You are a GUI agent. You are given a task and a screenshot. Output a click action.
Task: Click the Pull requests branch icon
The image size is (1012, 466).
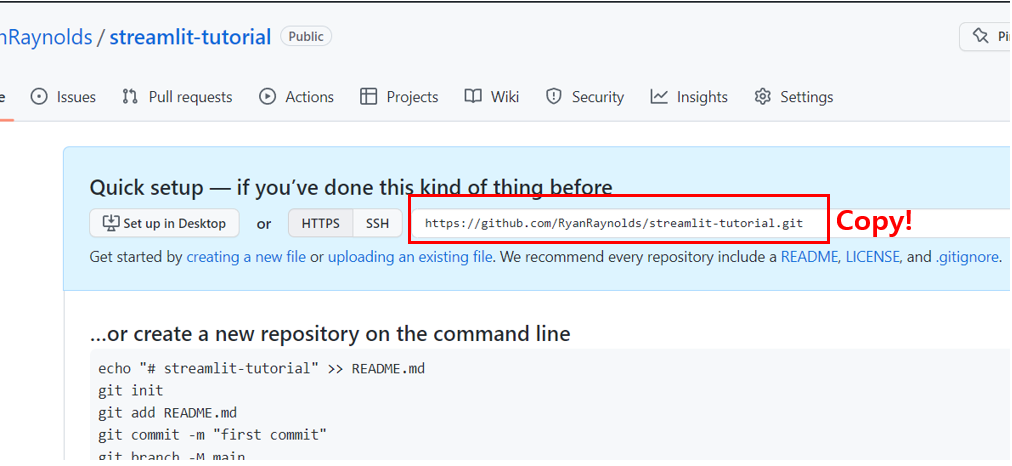point(130,97)
